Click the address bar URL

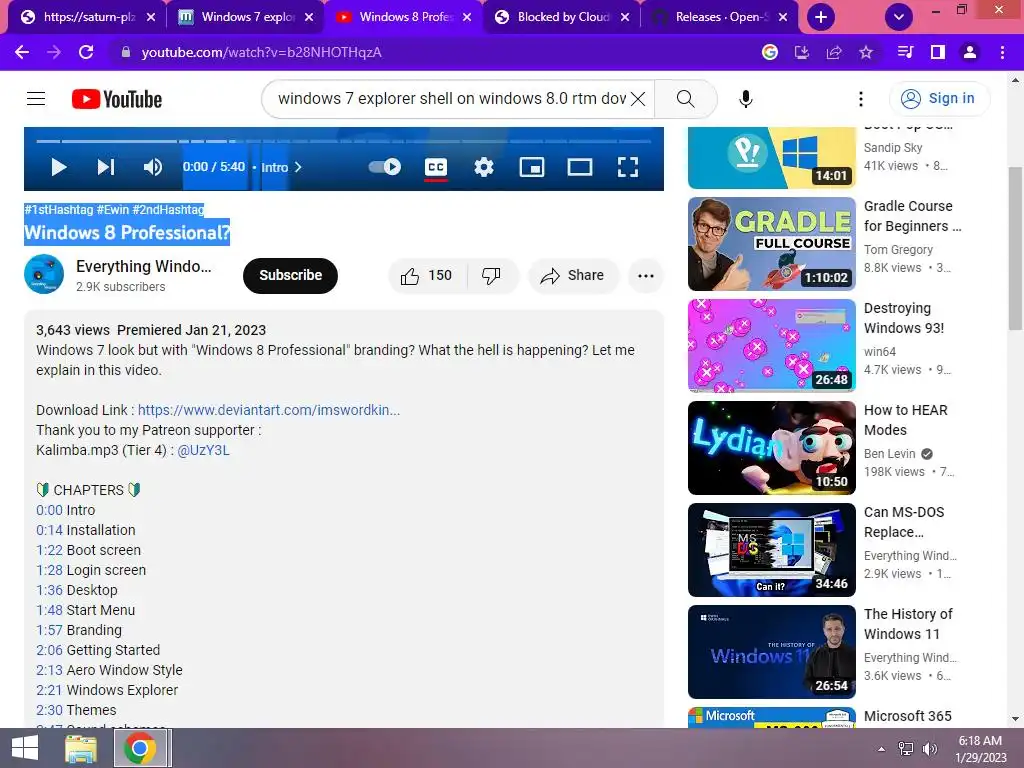point(261,52)
